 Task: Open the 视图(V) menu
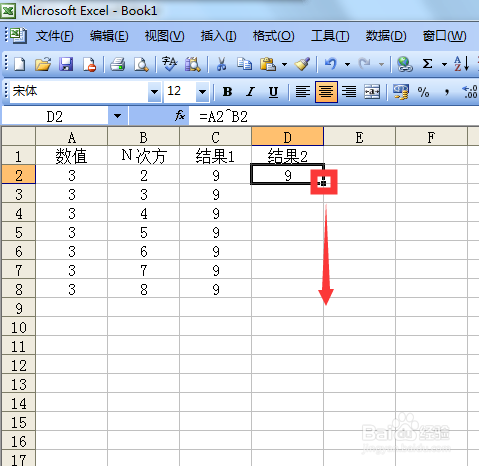165,36
